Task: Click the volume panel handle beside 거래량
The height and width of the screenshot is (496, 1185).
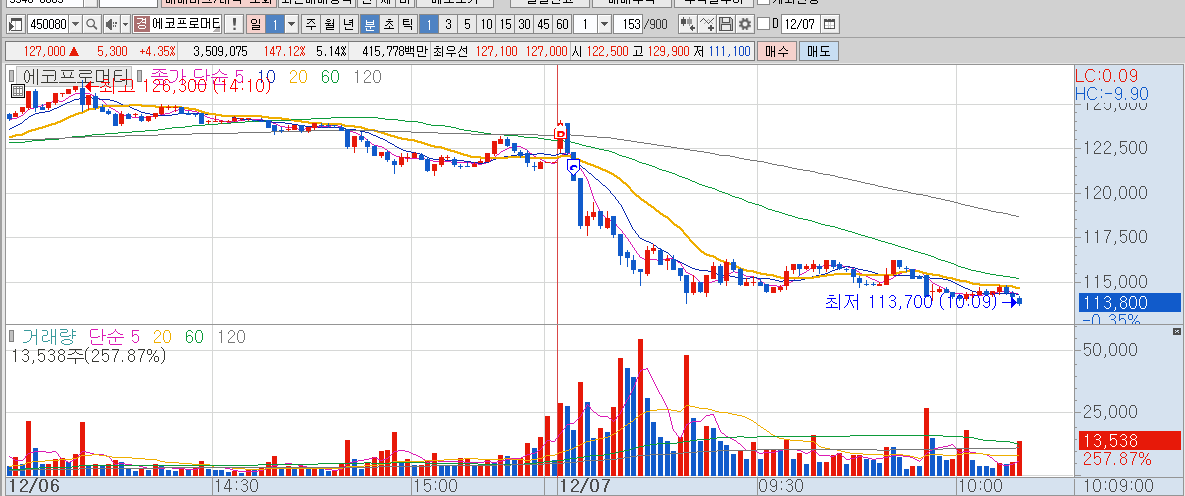Action: (x=11, y=336)
